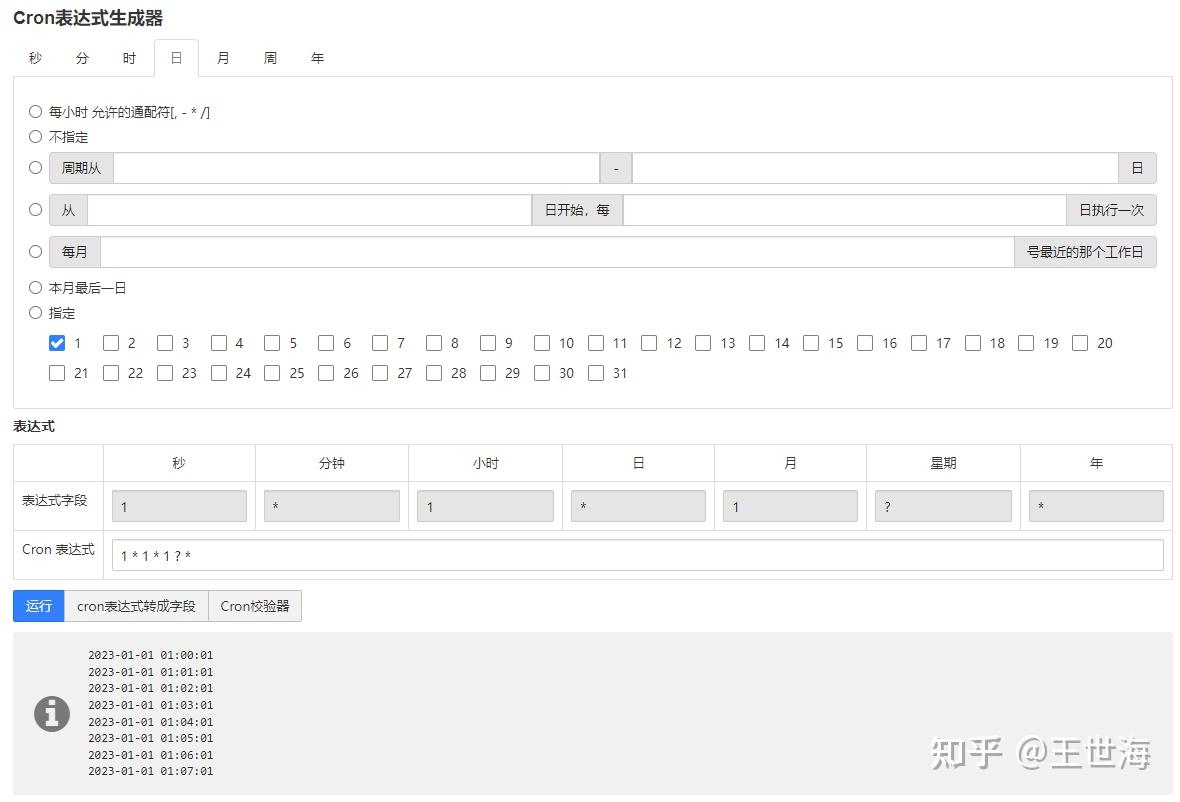Click the 表达式 section heading
This screenshot has height=802, width=1180.
(34, 427)
